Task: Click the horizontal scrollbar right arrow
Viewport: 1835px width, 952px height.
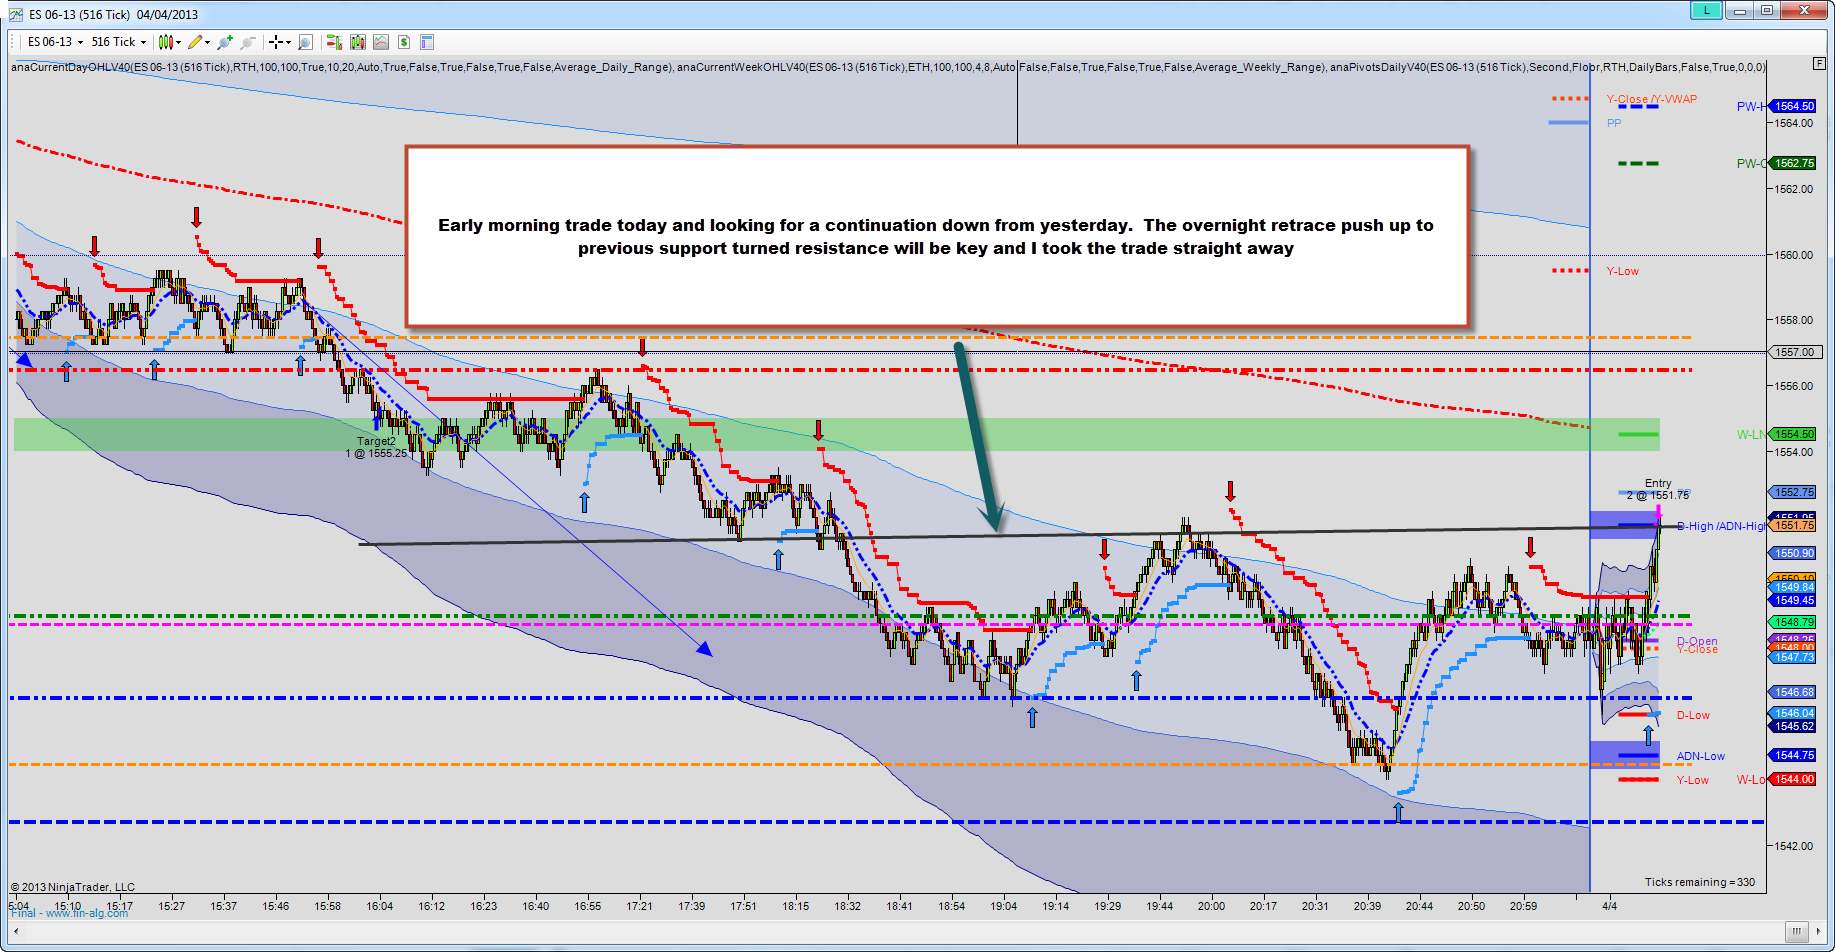Action: [1819, 931]
